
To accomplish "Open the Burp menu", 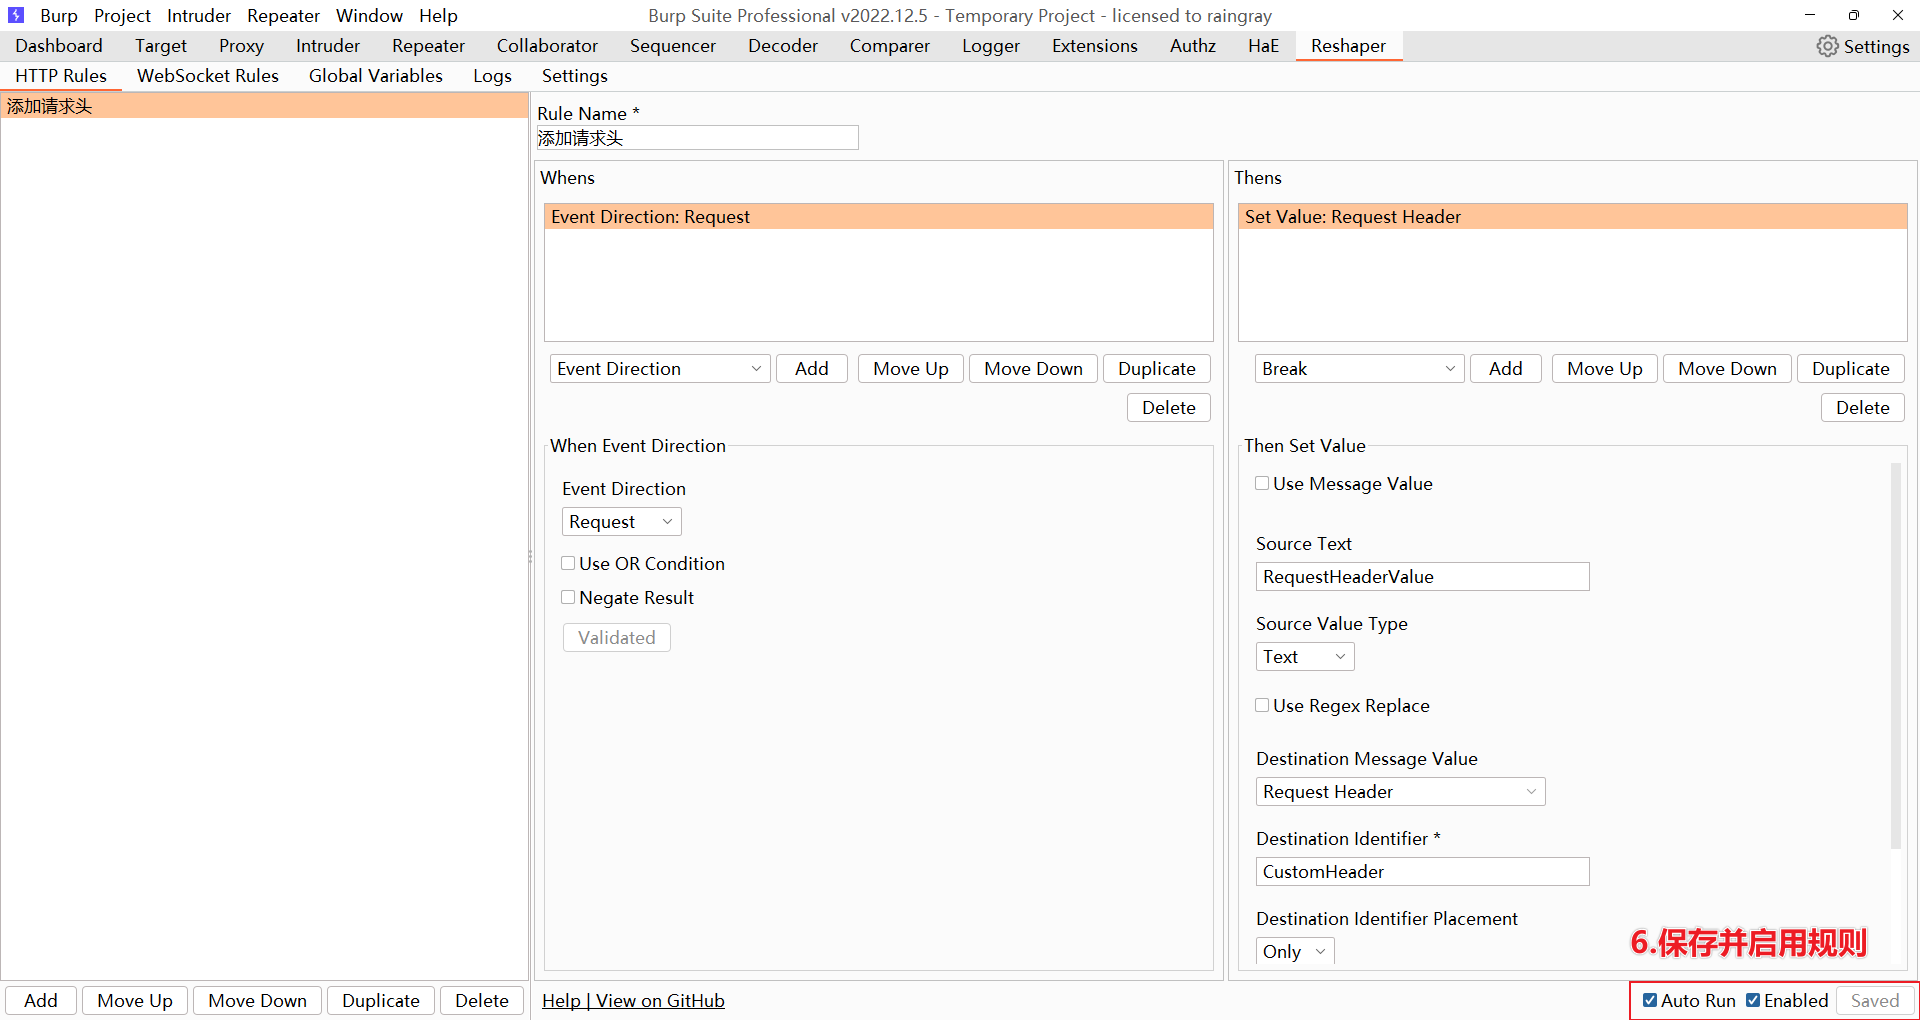I will point(58,16).
